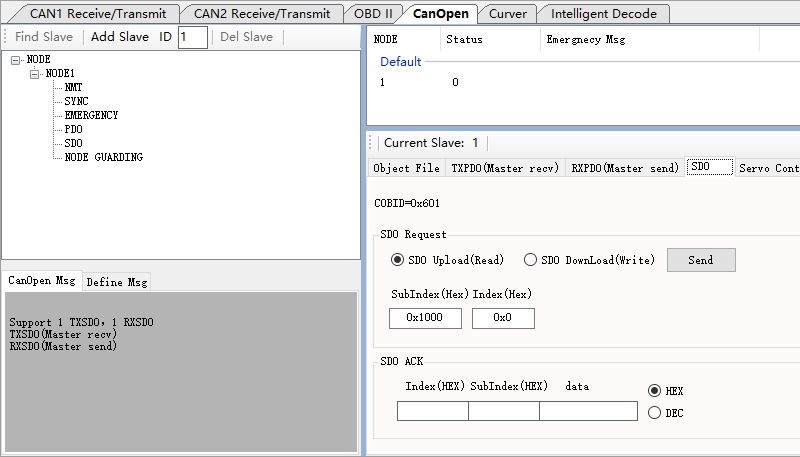Click Add Slave in the toolbar
Viewport: 800px width, 457px height.
(x=120, y=37)
